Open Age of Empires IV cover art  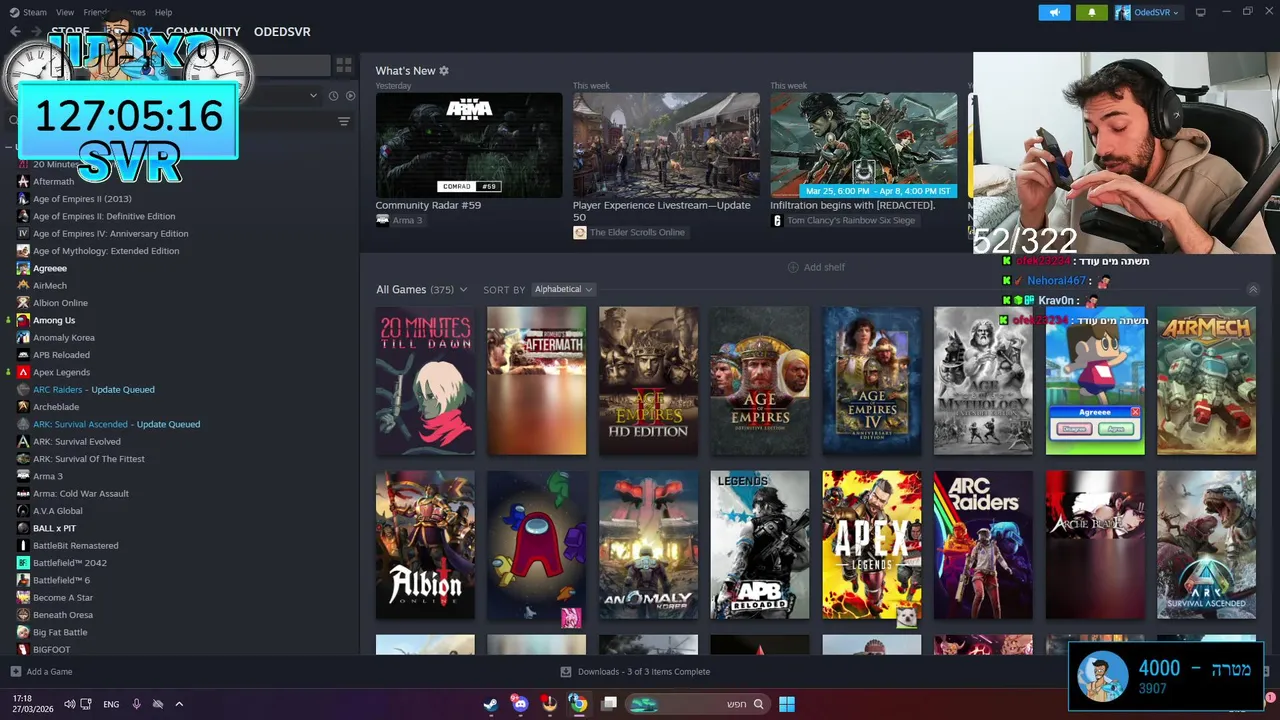[x=871, y=381]
